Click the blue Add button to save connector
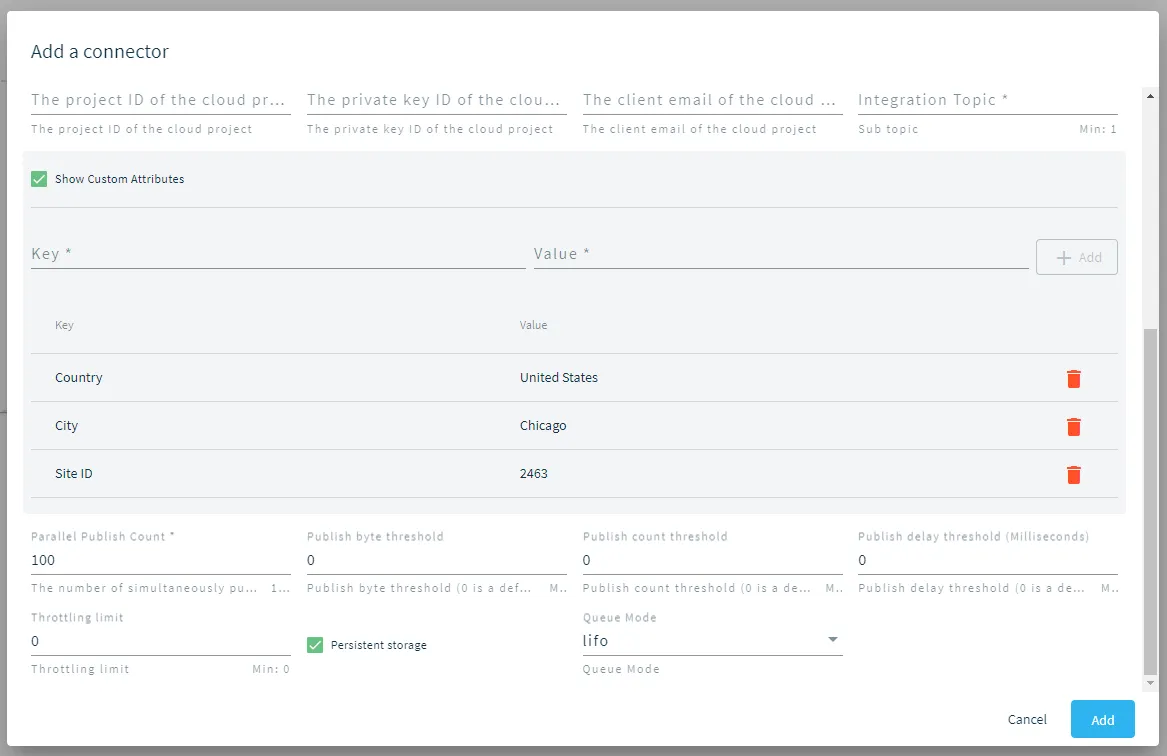This screenshot has height=756, width=1167. pyautogui.click(x=1102, y=720)
